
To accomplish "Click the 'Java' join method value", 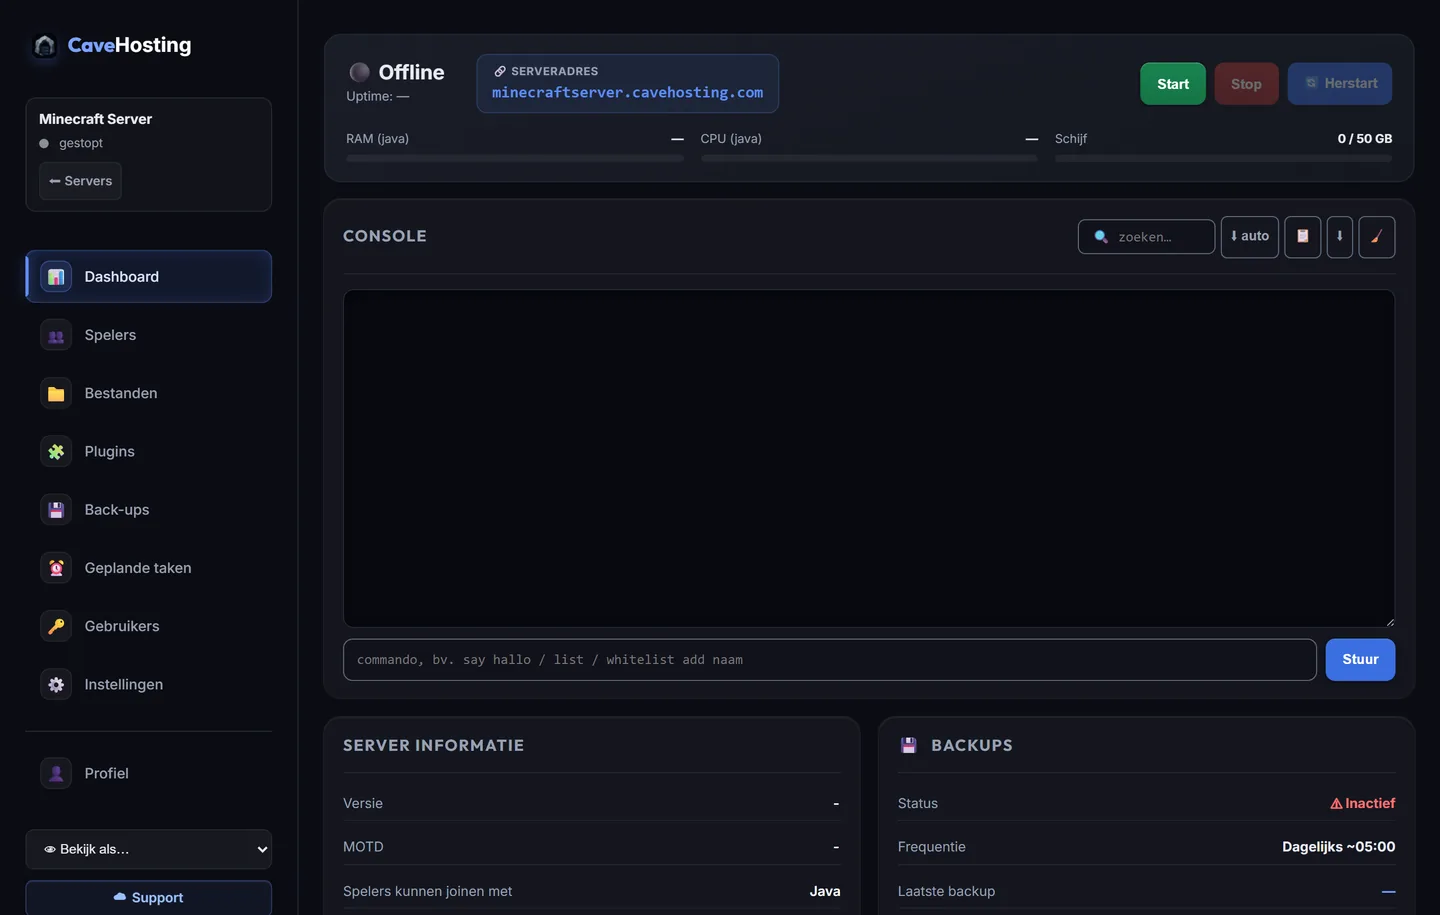I will coord(825,891).
